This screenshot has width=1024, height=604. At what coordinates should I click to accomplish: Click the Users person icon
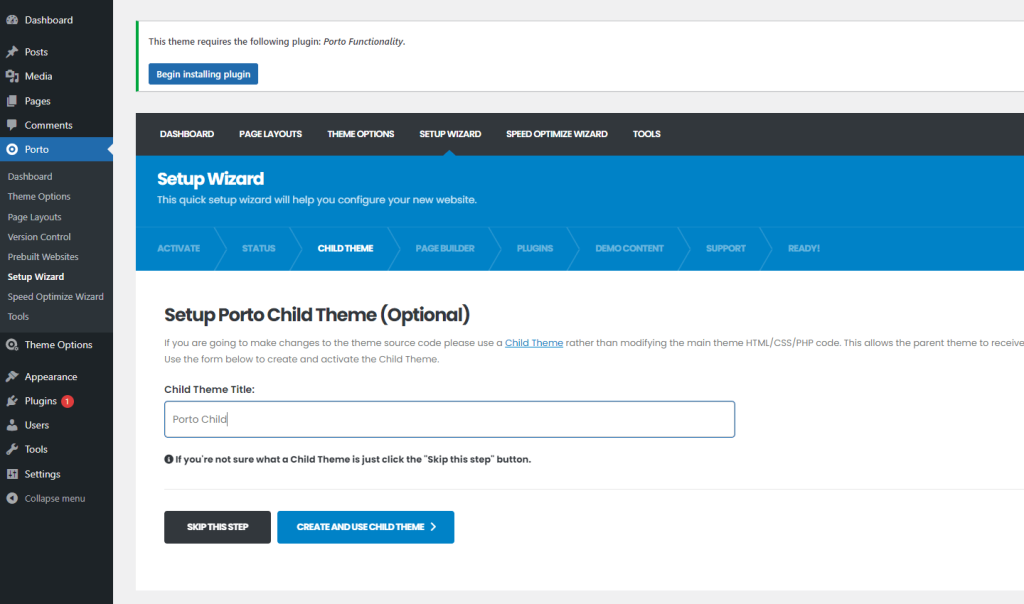pos(12,425)
